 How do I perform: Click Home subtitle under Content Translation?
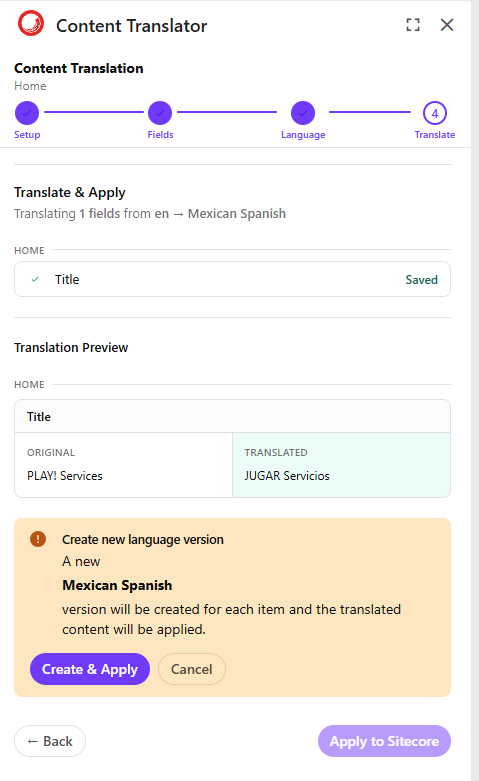click(x=30, y=86)
